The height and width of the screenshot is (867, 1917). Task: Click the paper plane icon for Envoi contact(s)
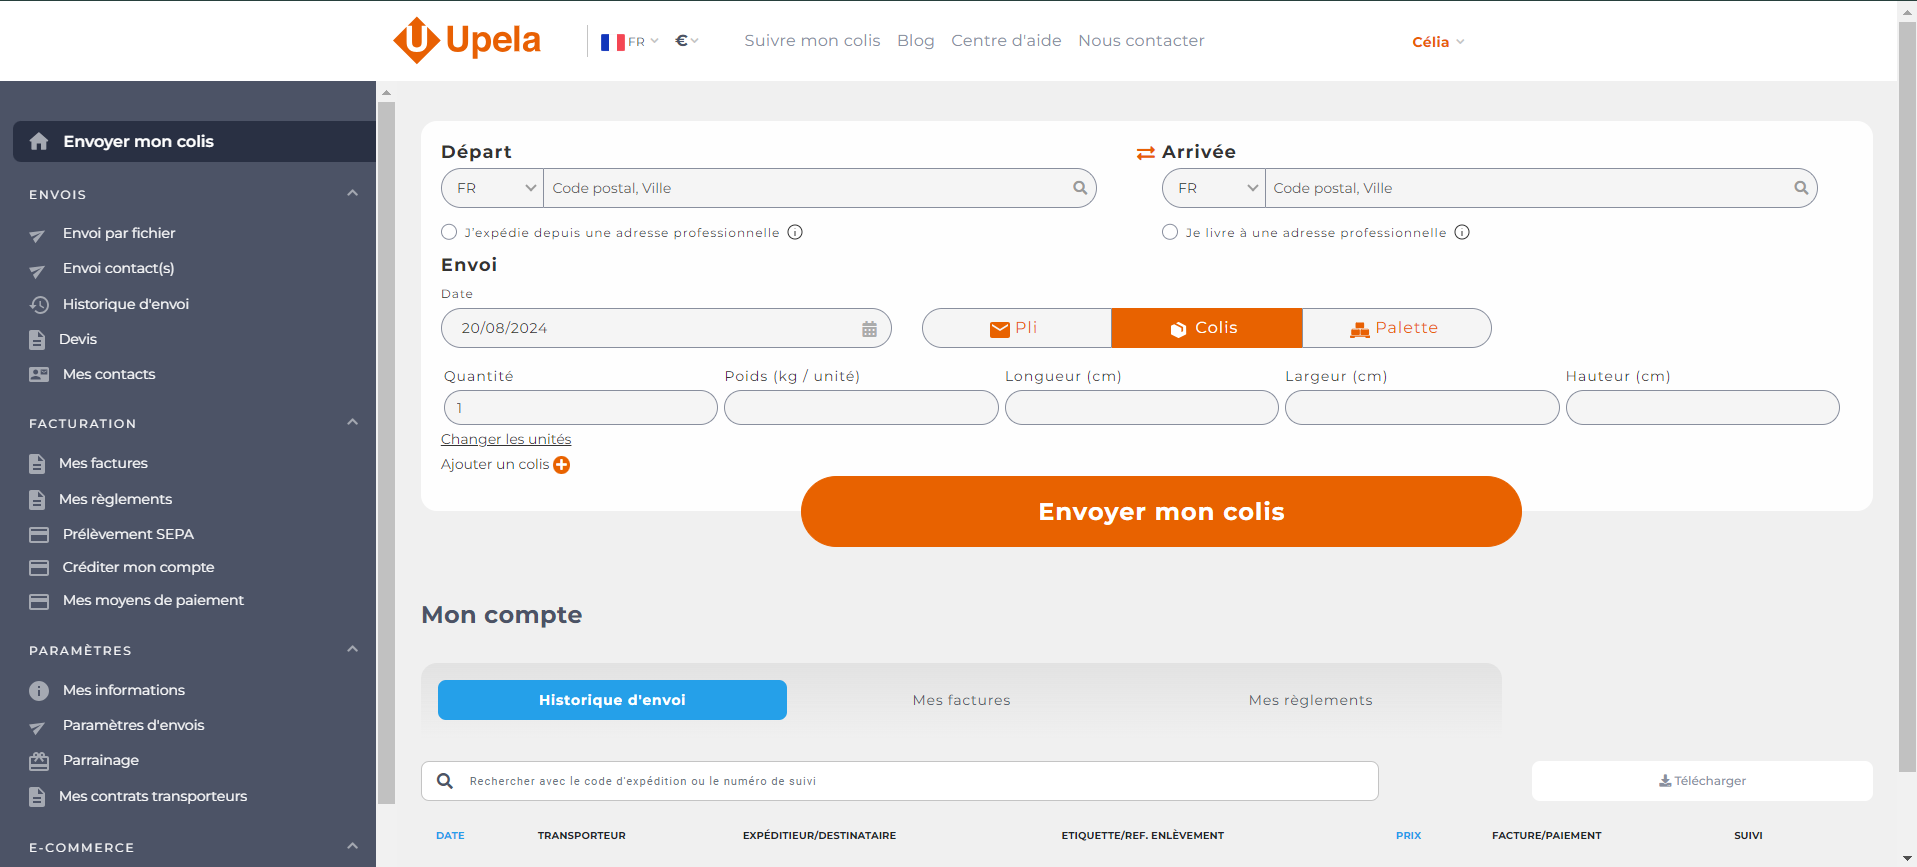click(x=37, y=271)
